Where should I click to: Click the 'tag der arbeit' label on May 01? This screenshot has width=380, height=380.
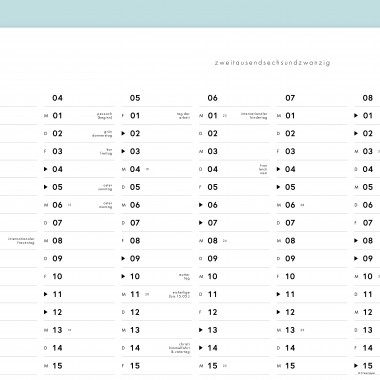pyautogui.click(x=184, y=116)
